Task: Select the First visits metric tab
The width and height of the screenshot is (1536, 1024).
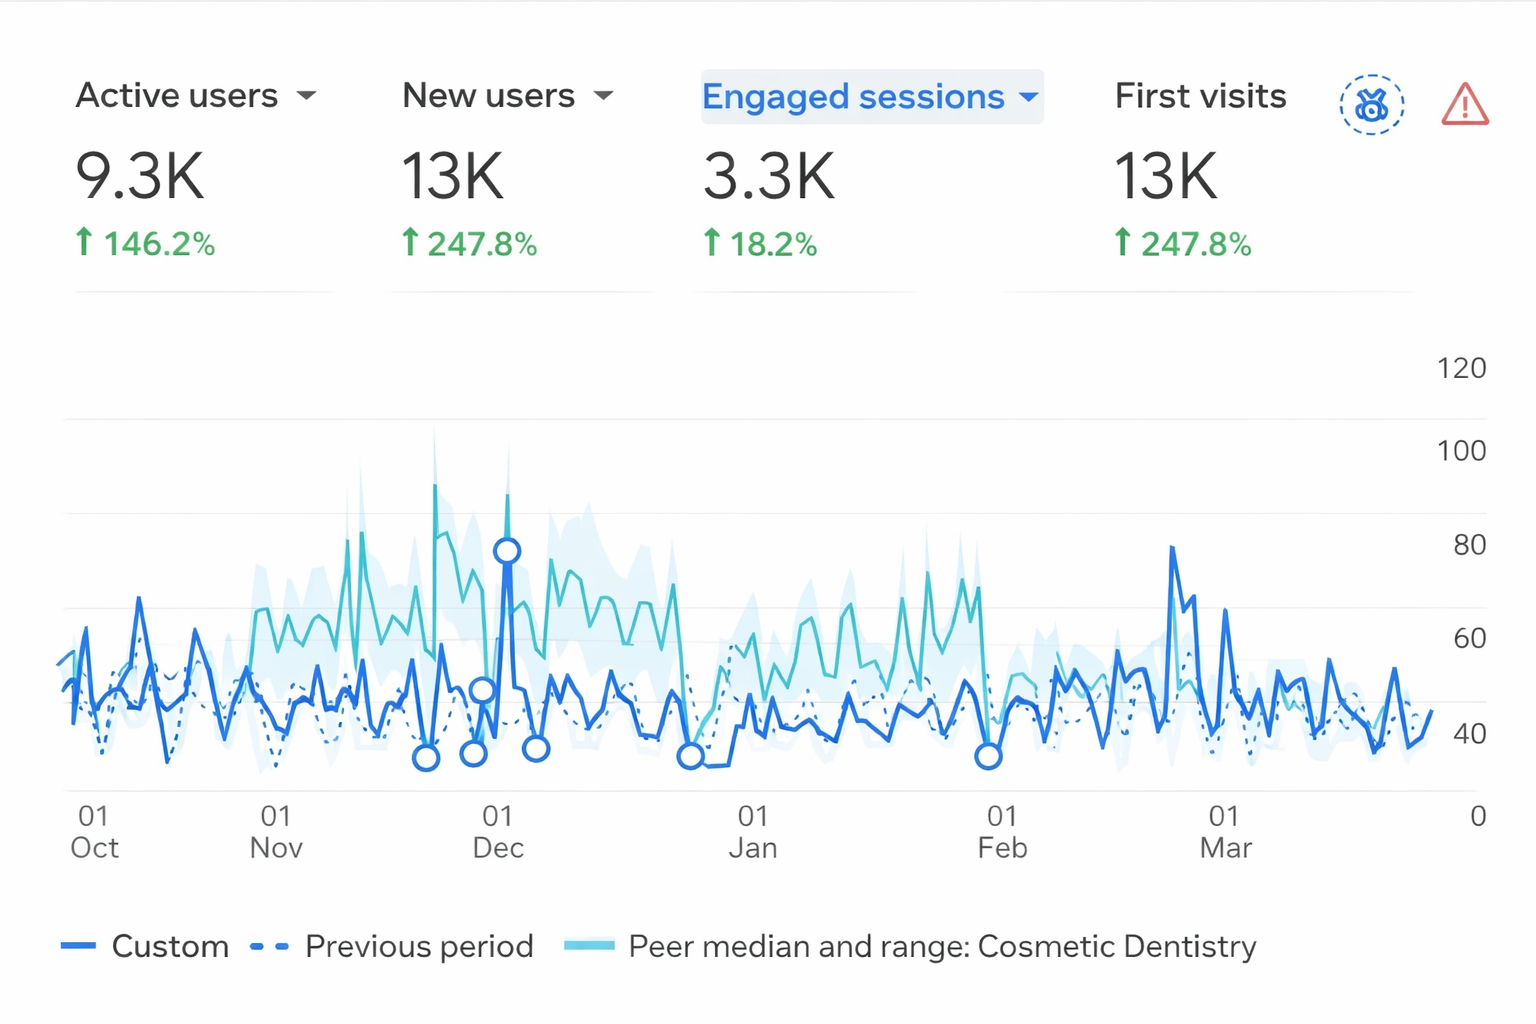Action: (x=1200, y=96)
